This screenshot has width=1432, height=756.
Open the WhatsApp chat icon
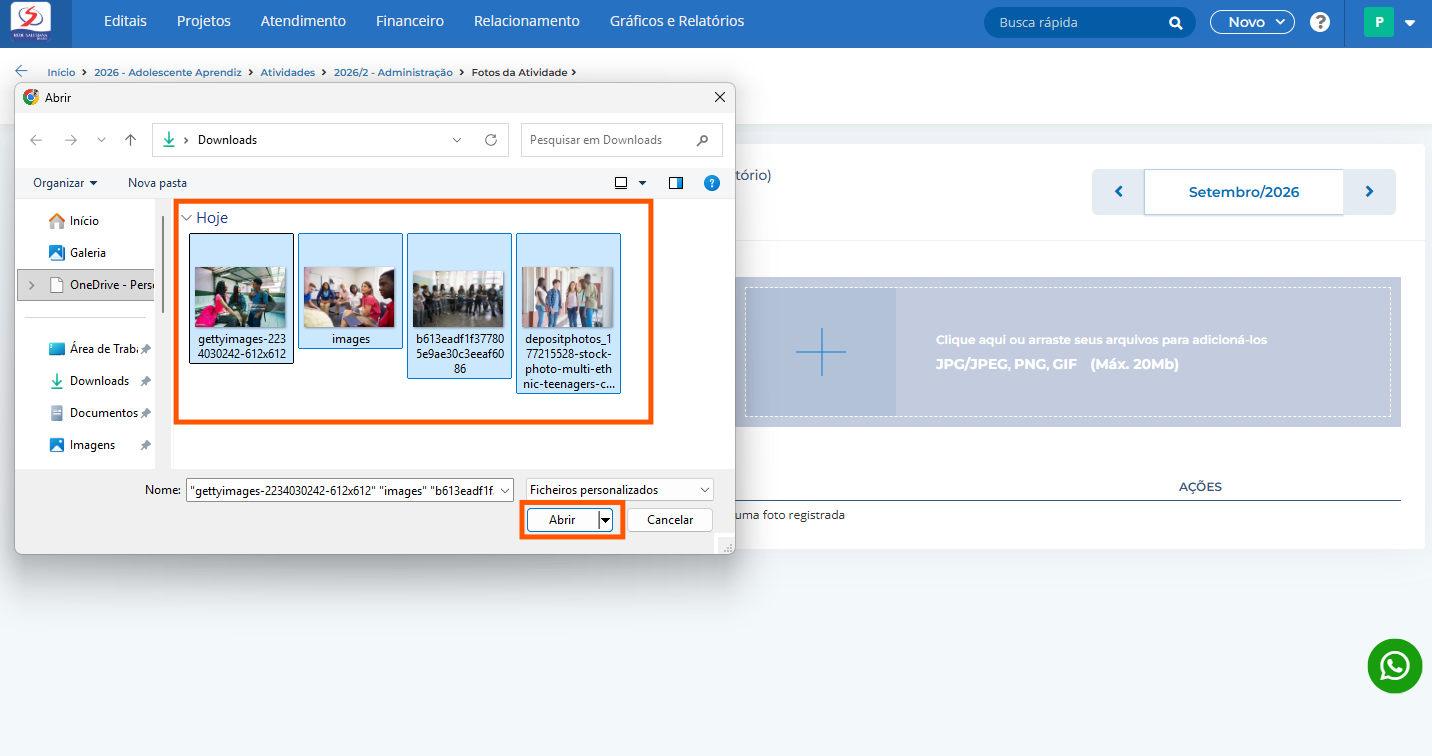click(1395, 666)
